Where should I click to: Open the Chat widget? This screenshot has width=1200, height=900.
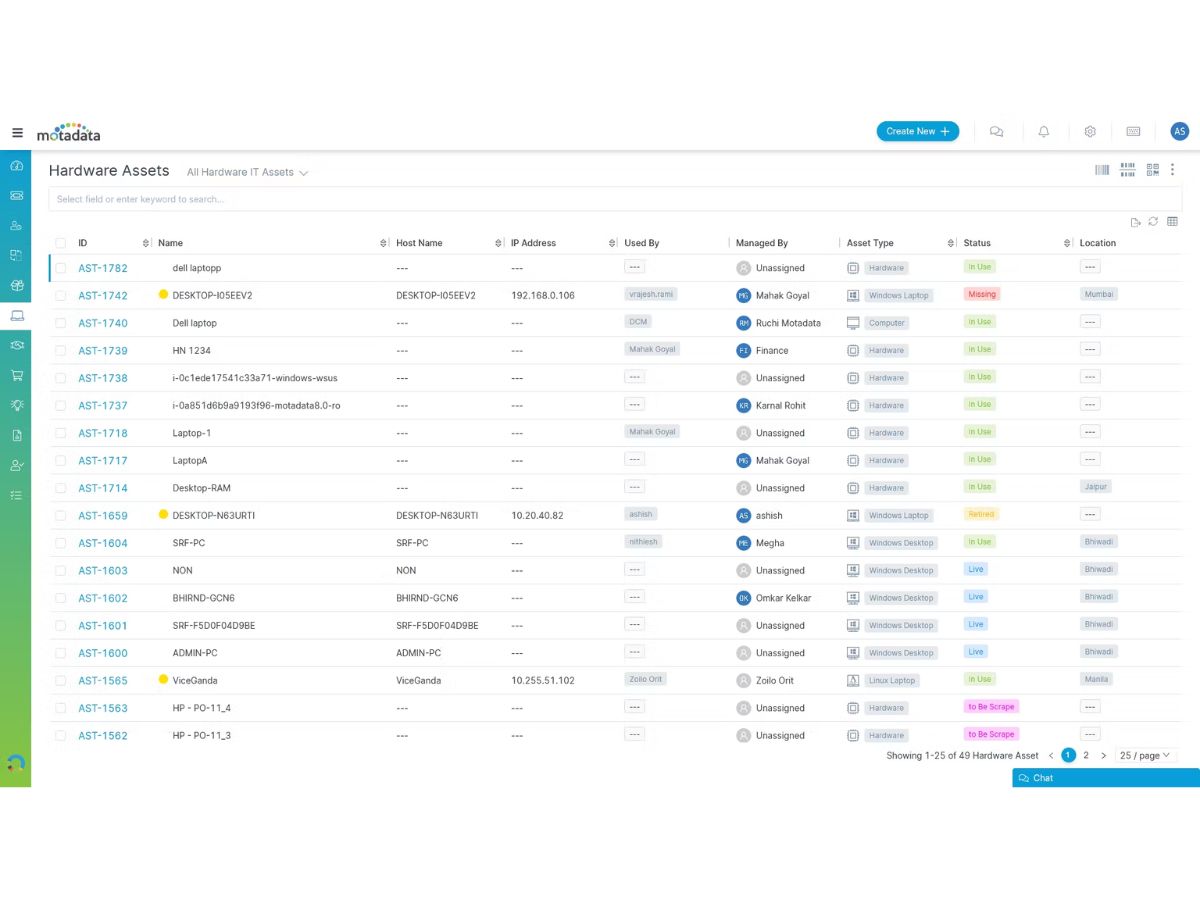1106,778
